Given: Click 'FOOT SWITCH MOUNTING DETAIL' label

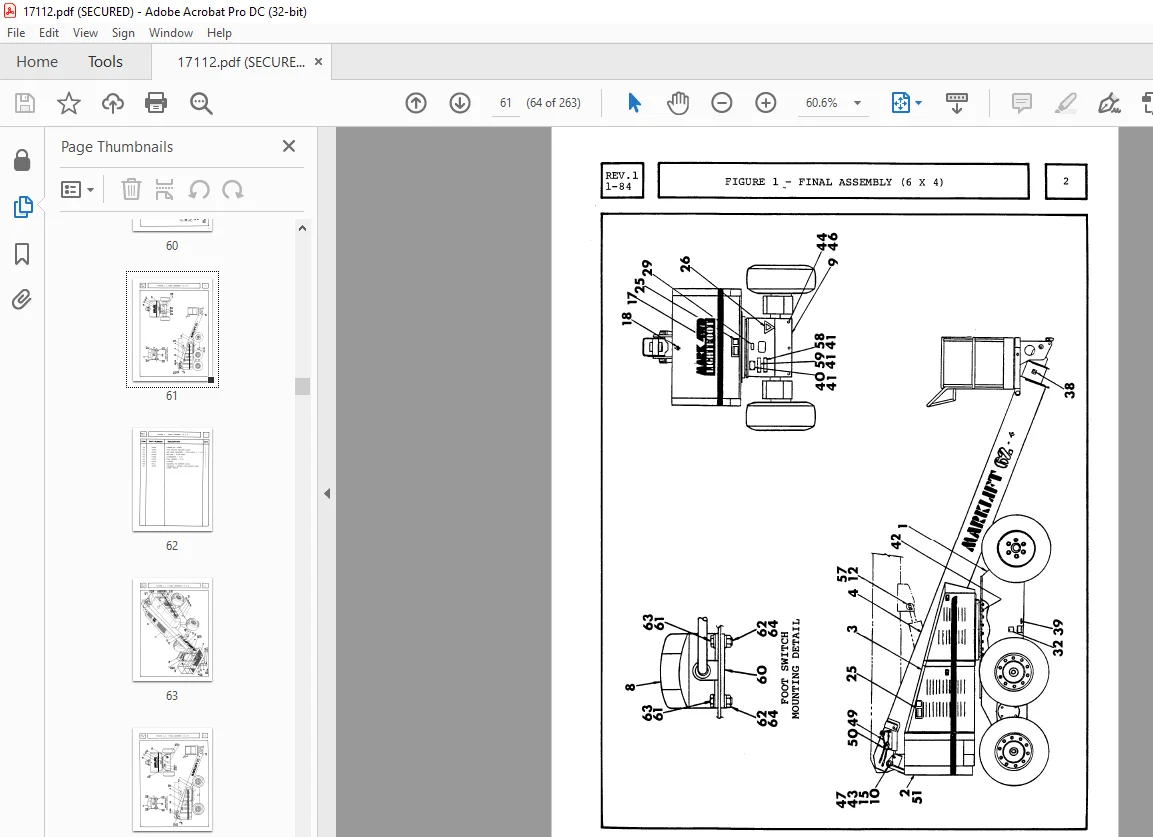Looking at the screenshot, I should tap(790, 669).
